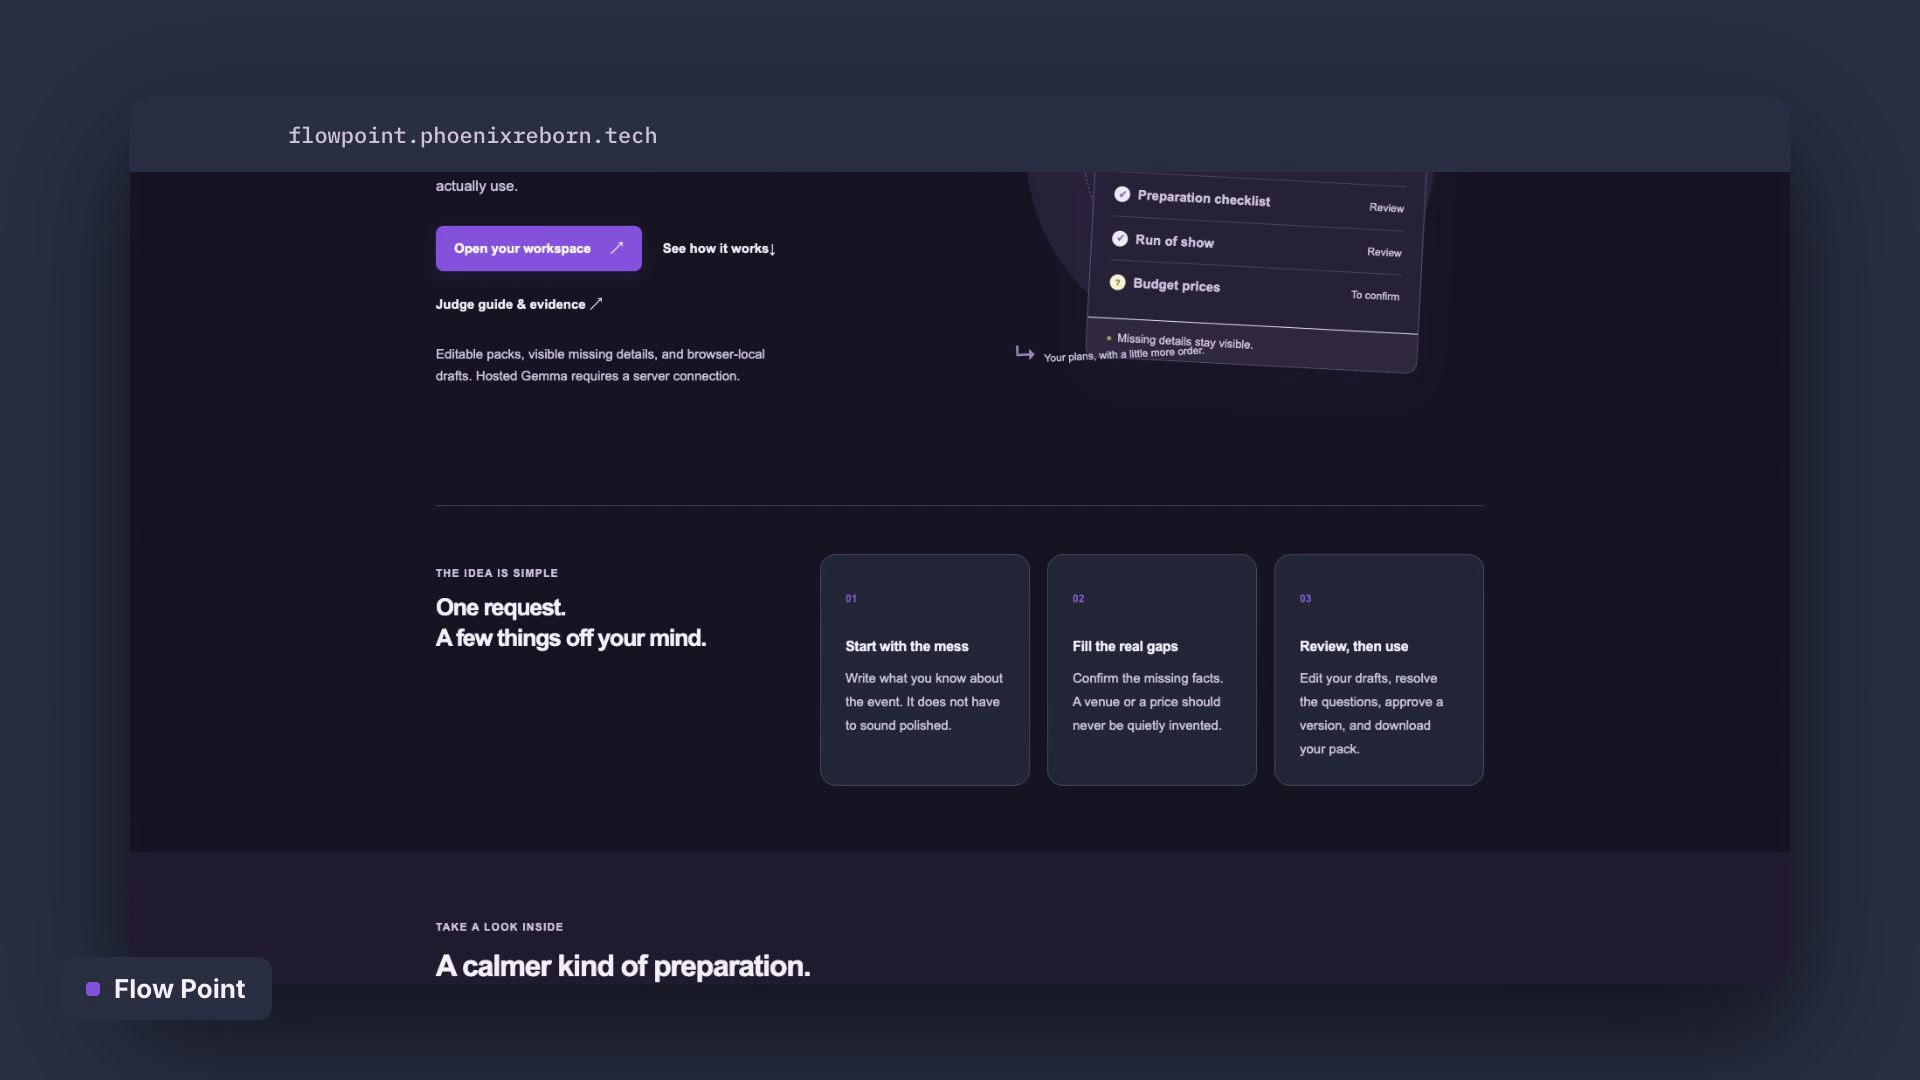Click Your plans, with a little more order text
Image resolution: width=1920 pixels, height=1080 pixels.
[1124, 354]
